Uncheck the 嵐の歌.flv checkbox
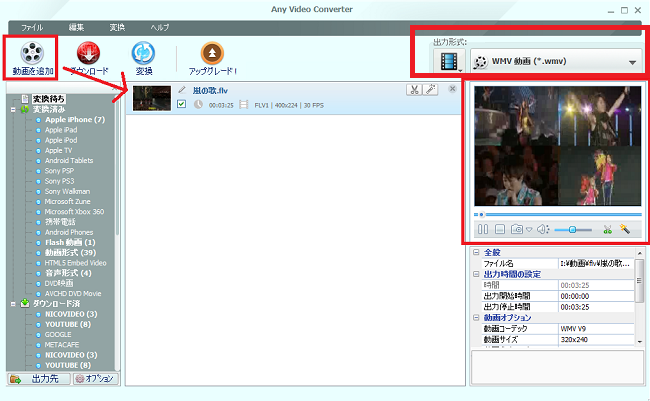This screenshot has width=650, height=401. [181, 104]
